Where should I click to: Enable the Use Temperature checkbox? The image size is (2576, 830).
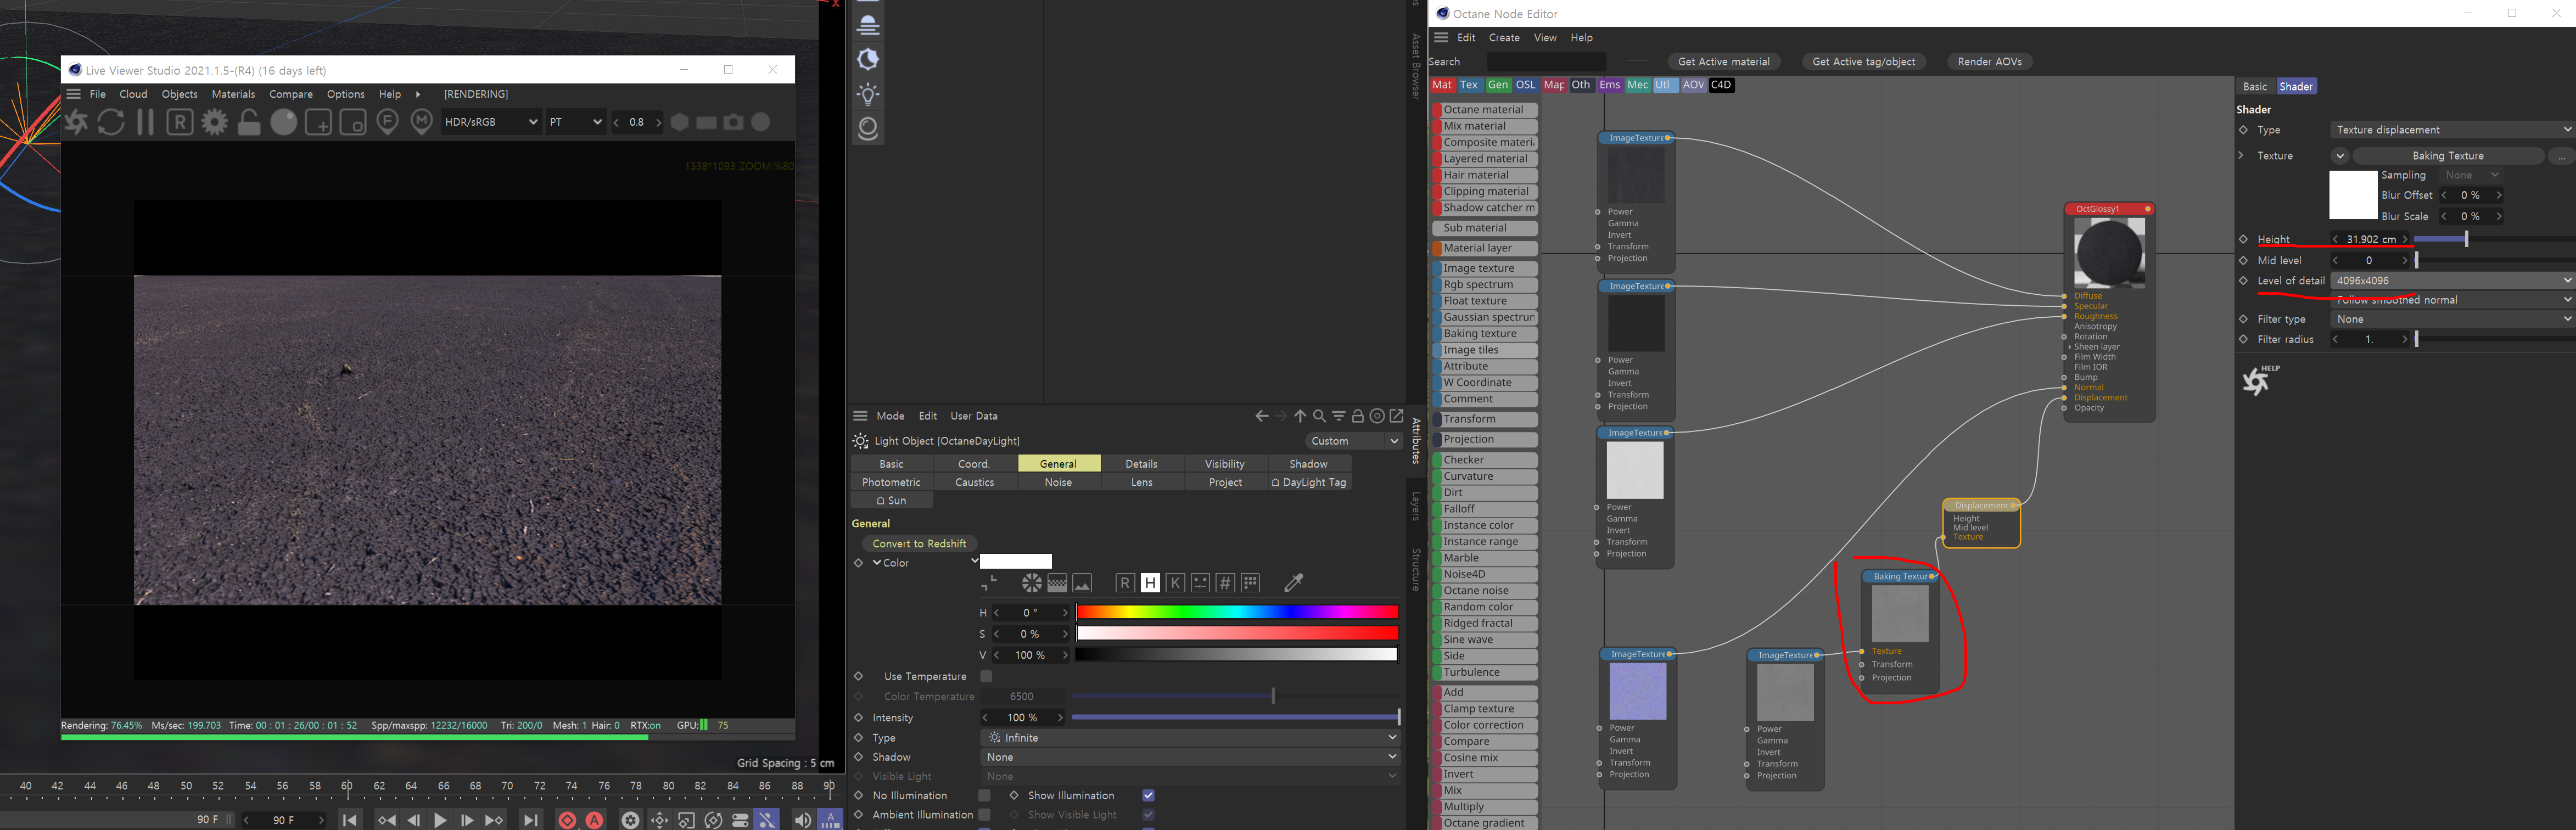[986, 676]
